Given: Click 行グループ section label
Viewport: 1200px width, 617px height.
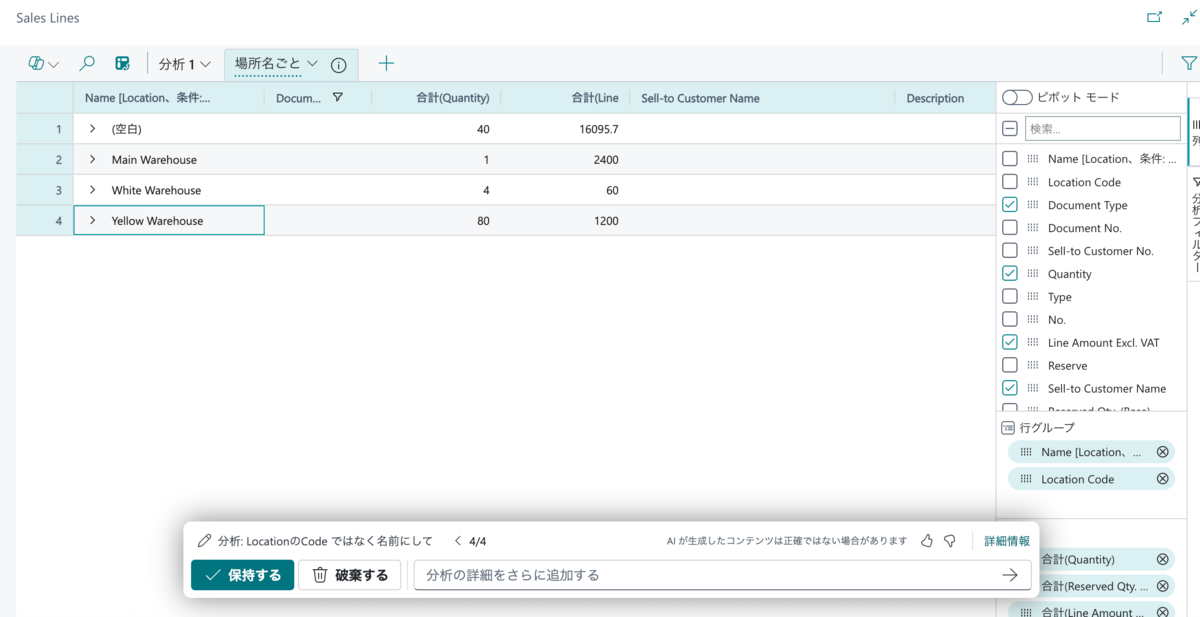Looking at the screenshot, I should pyautogui.click(x=1047, y=428).
